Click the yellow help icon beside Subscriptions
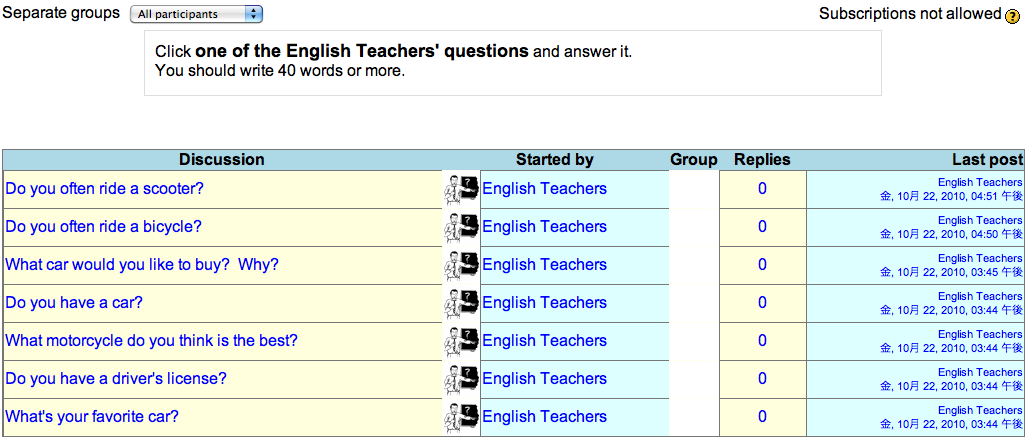1029x441 pixels. point(1012,16)
